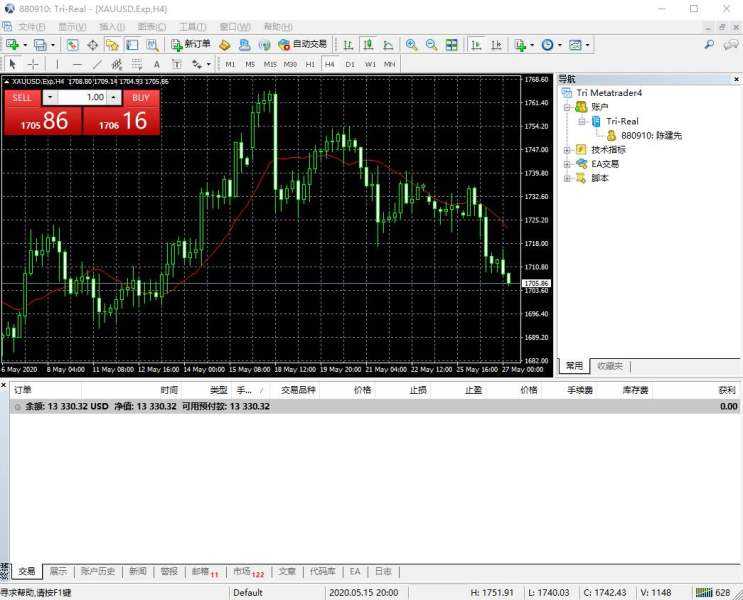Select the text label 'A' tool
The image size is (743, 600).
(x=156, y=64)
